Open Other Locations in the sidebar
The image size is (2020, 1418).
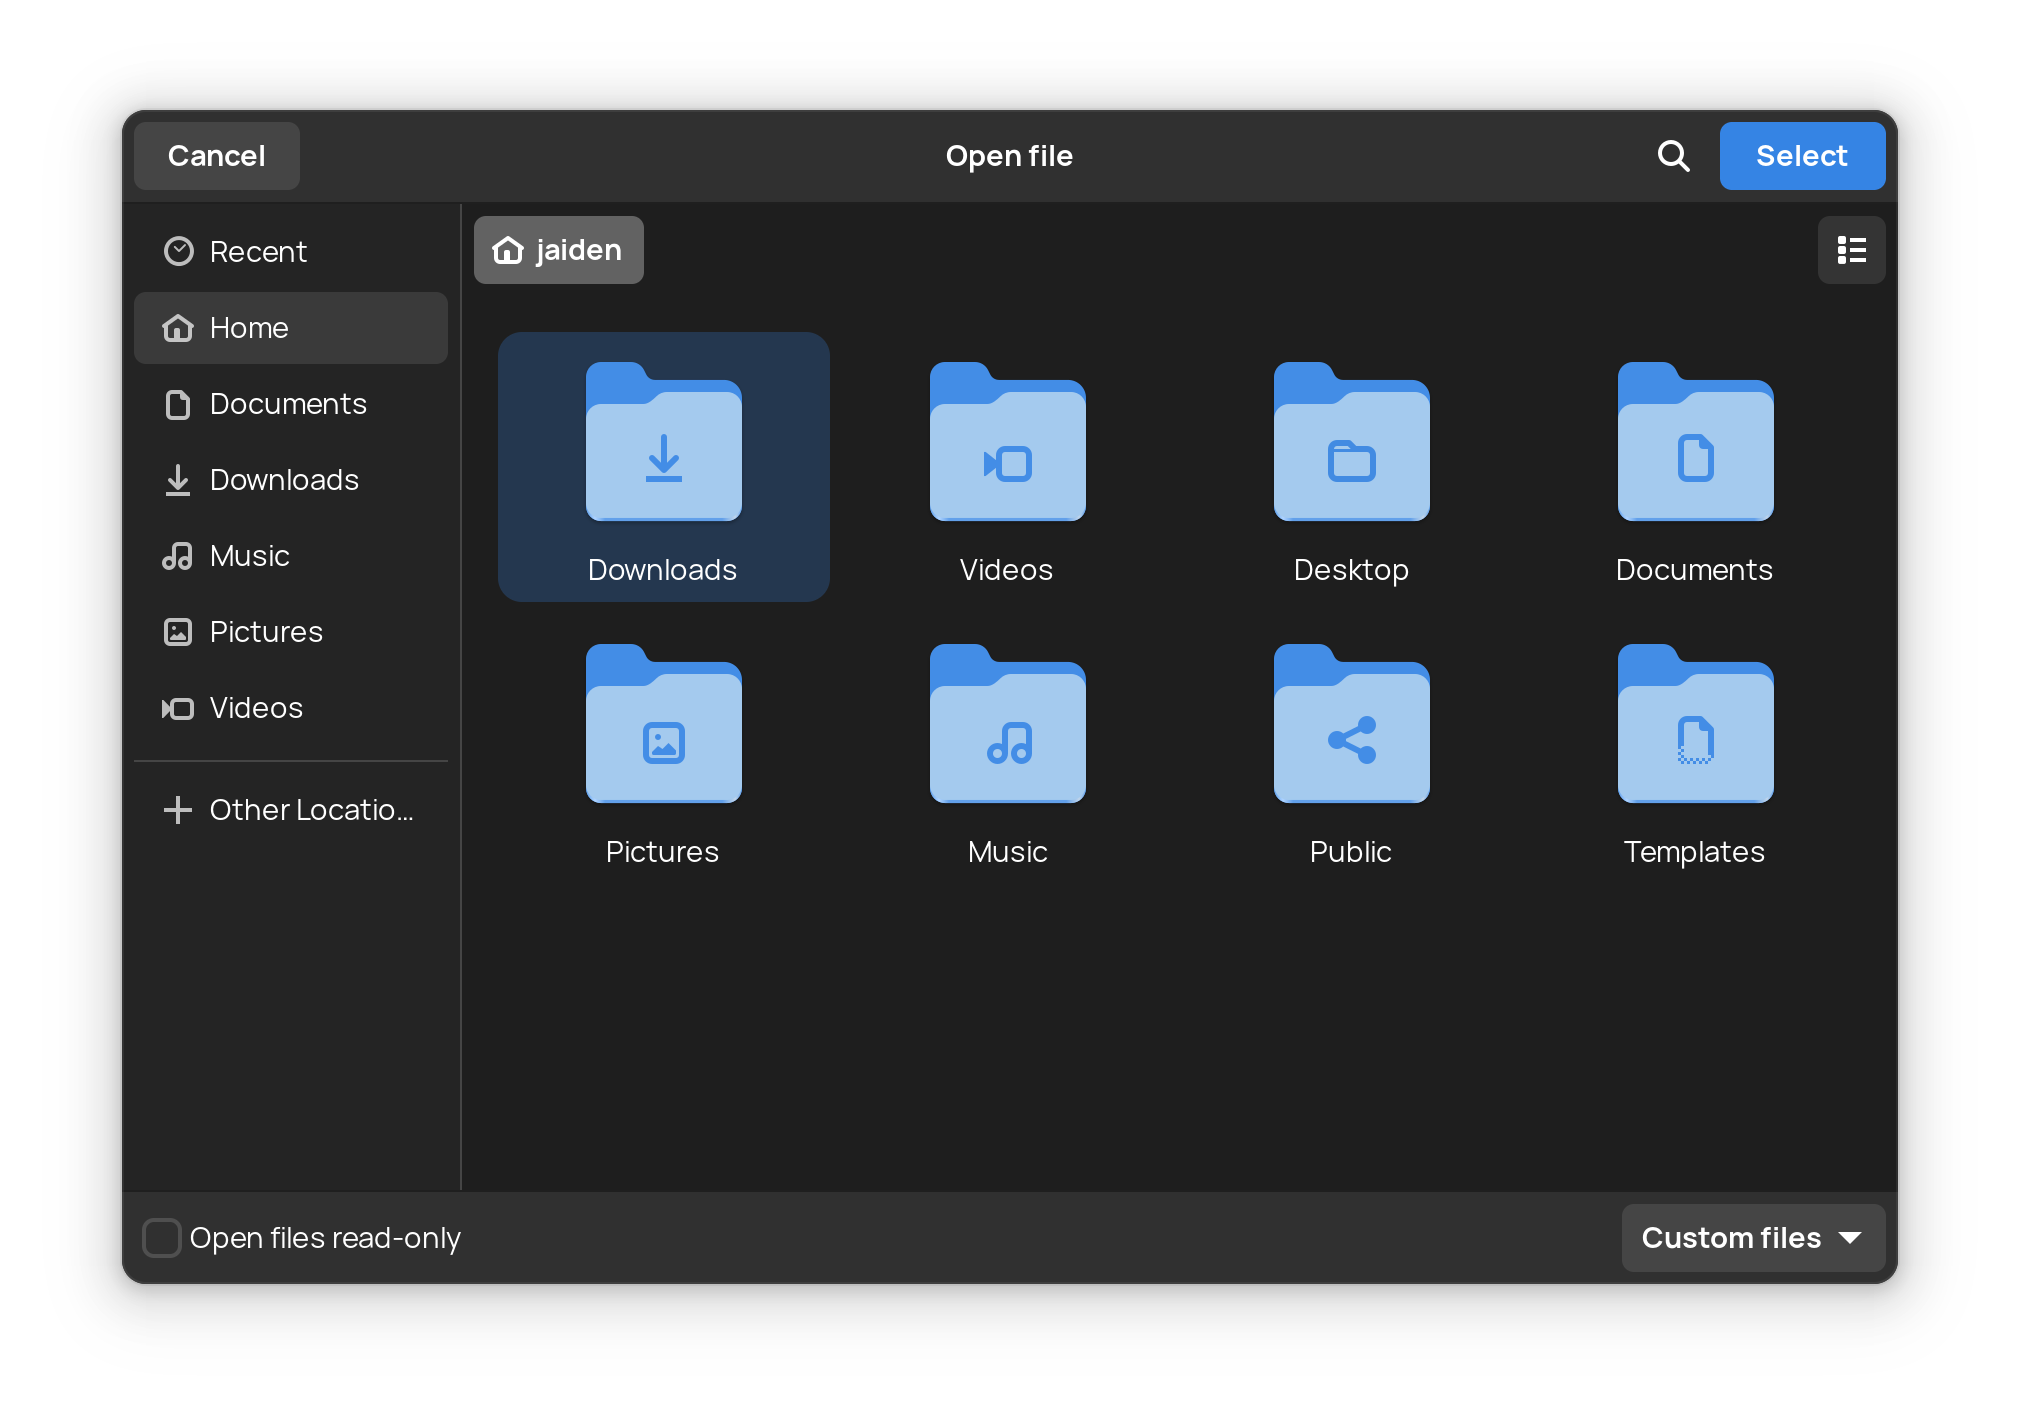point(291,810)
